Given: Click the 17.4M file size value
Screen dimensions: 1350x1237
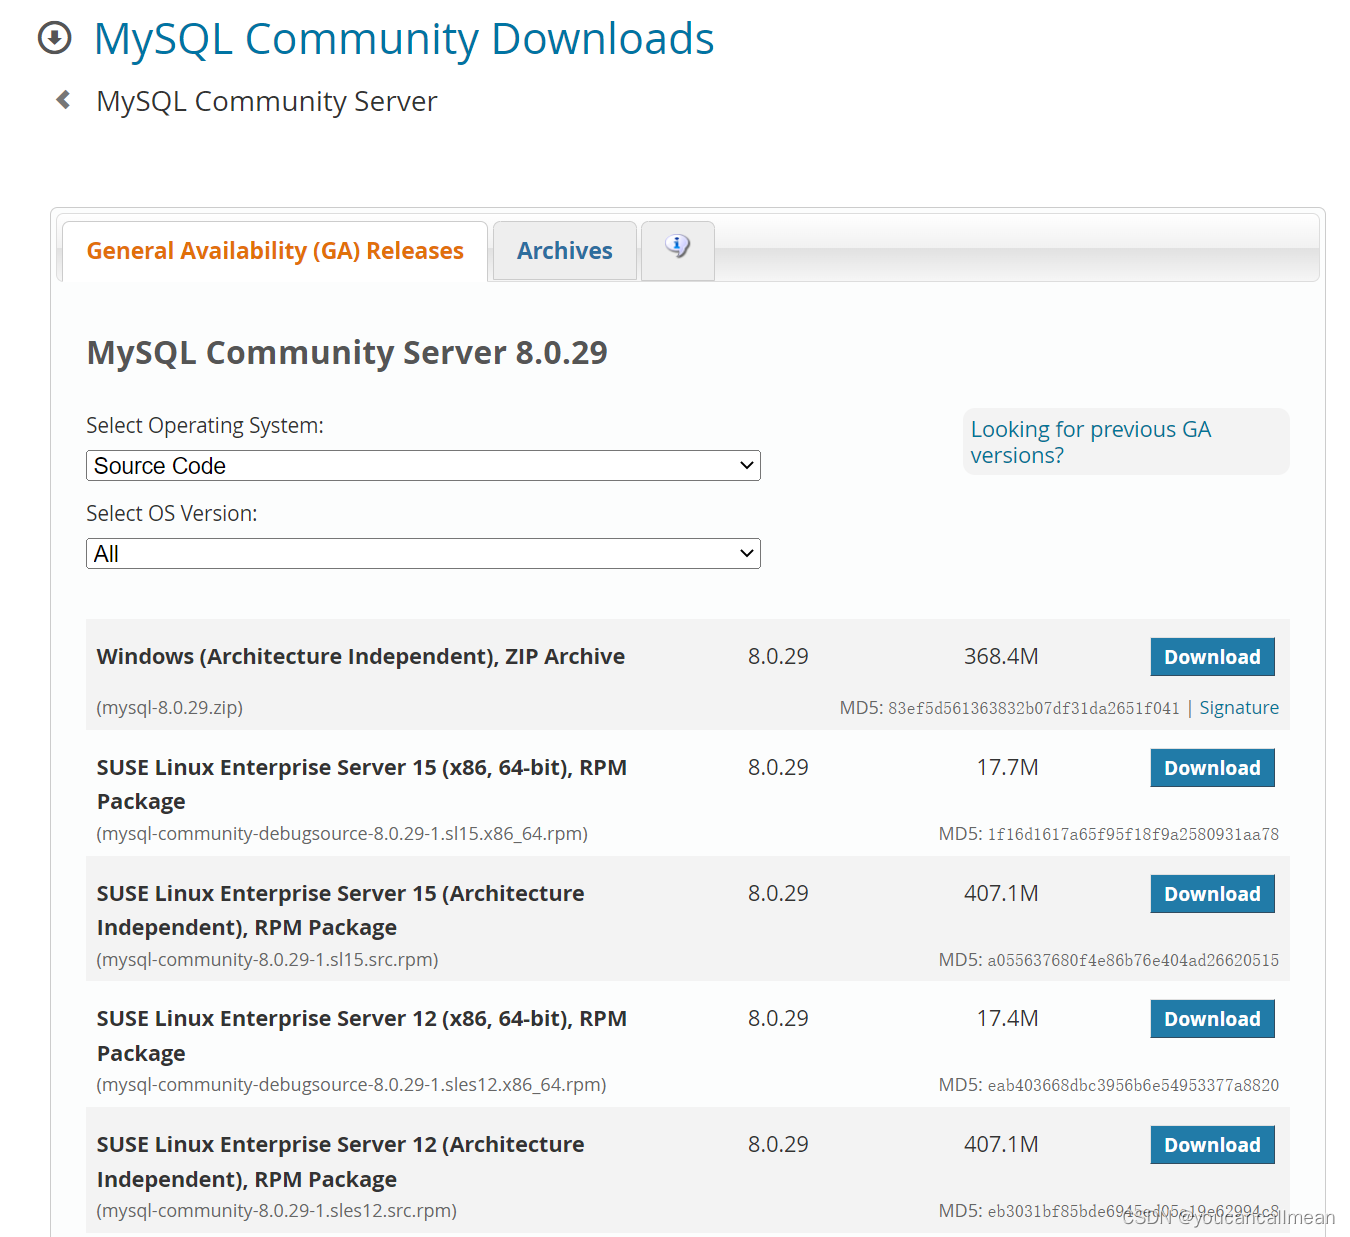Looking at the screenshot, I should click(1007, 1019).
